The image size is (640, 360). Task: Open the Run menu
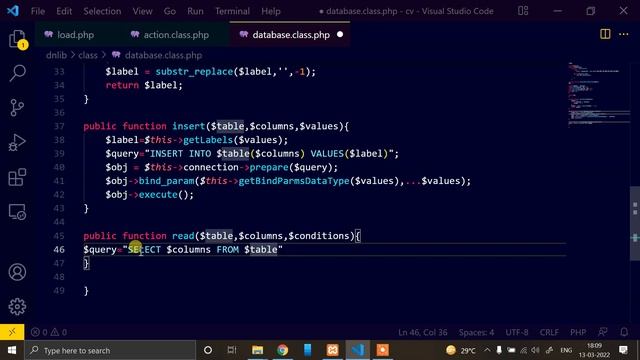(195, 11)
